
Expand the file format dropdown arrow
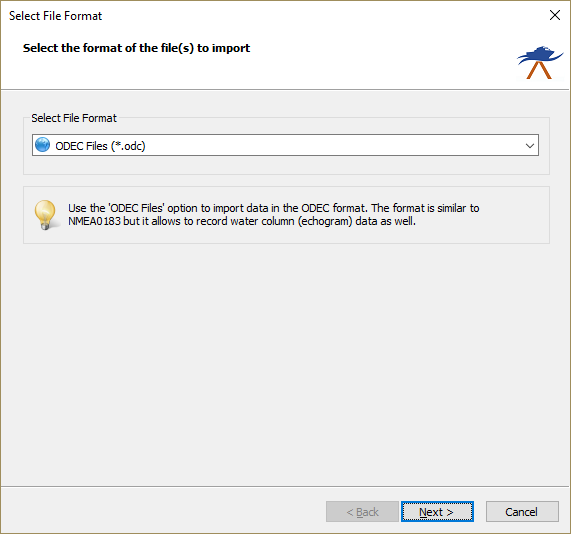(529, 146)
